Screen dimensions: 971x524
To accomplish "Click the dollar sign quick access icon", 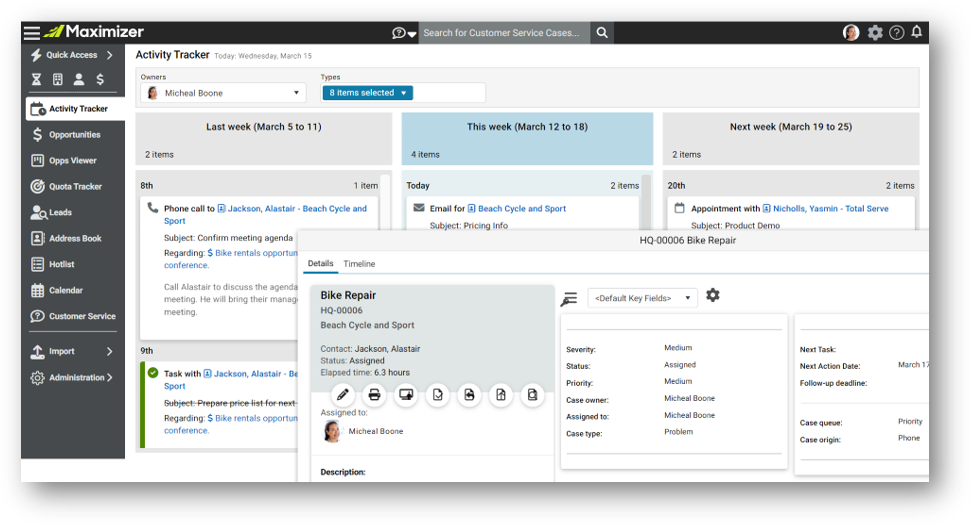I will (x=100, y=79).
